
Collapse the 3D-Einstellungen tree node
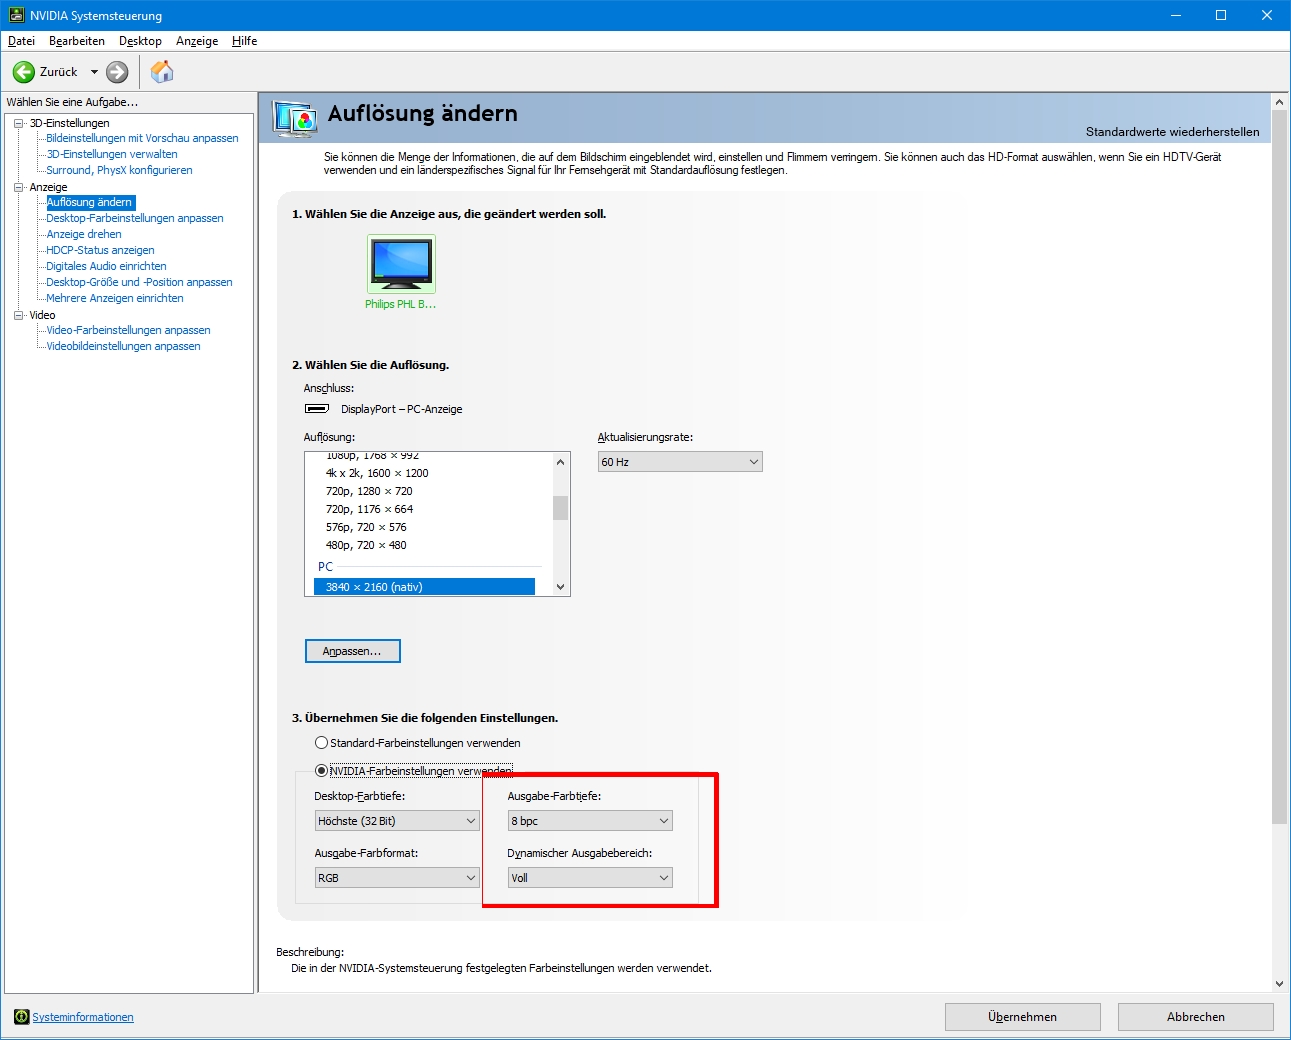pyautogui.click(x=18, y=123)
